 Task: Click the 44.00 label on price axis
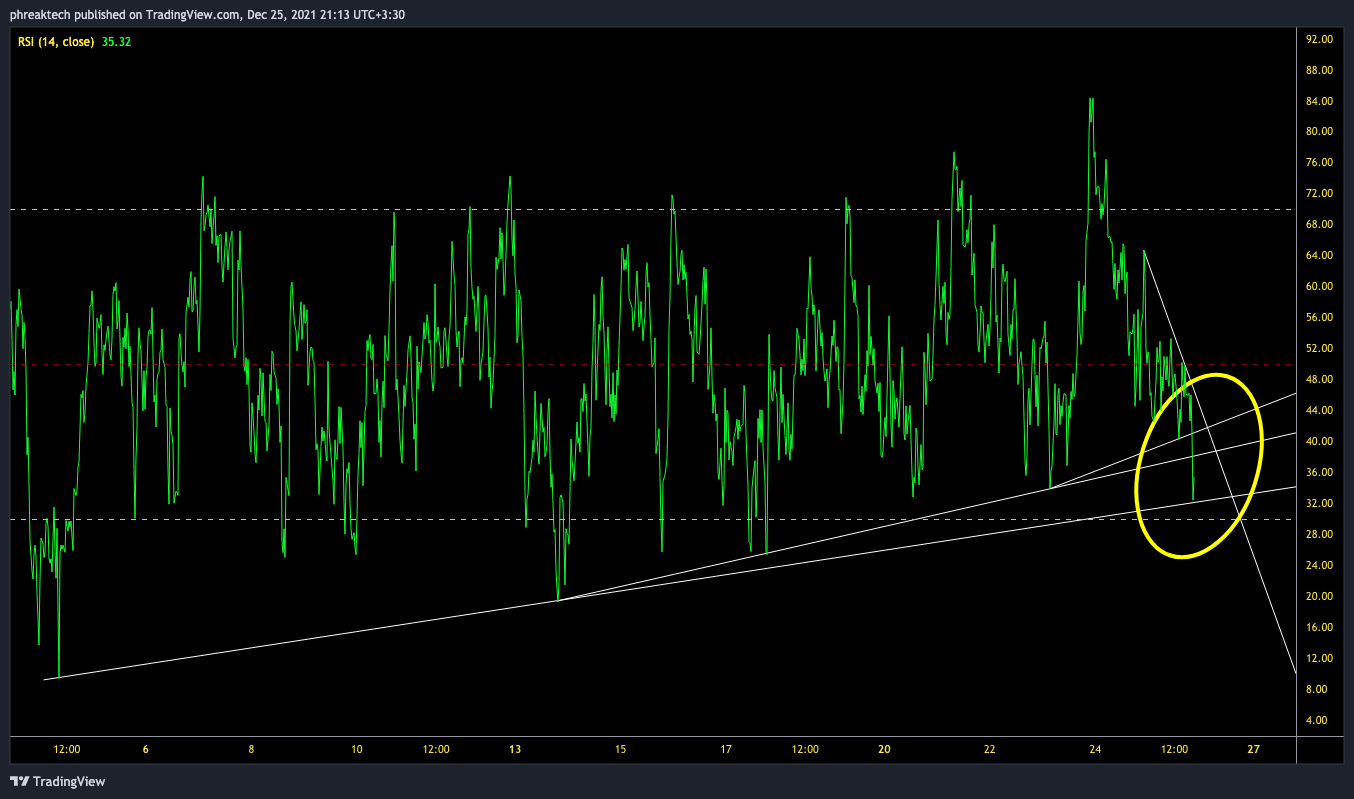(x=1320, y=410)
